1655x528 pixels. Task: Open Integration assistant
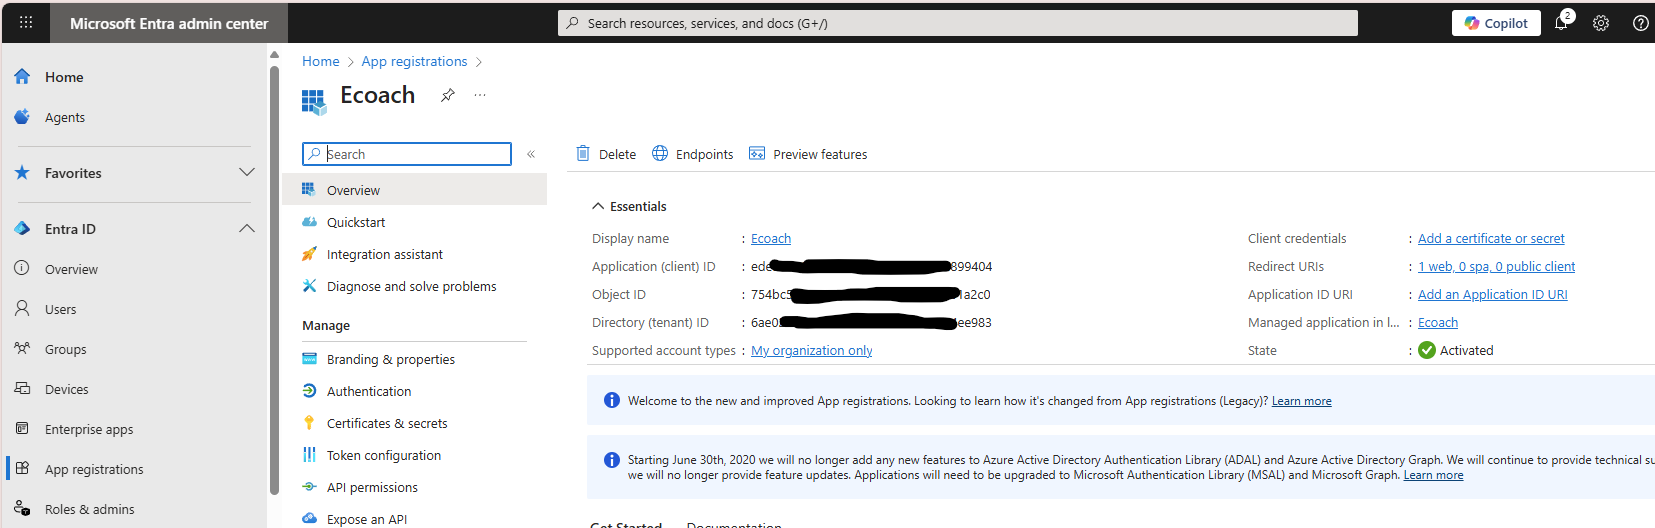coord(385,254)
